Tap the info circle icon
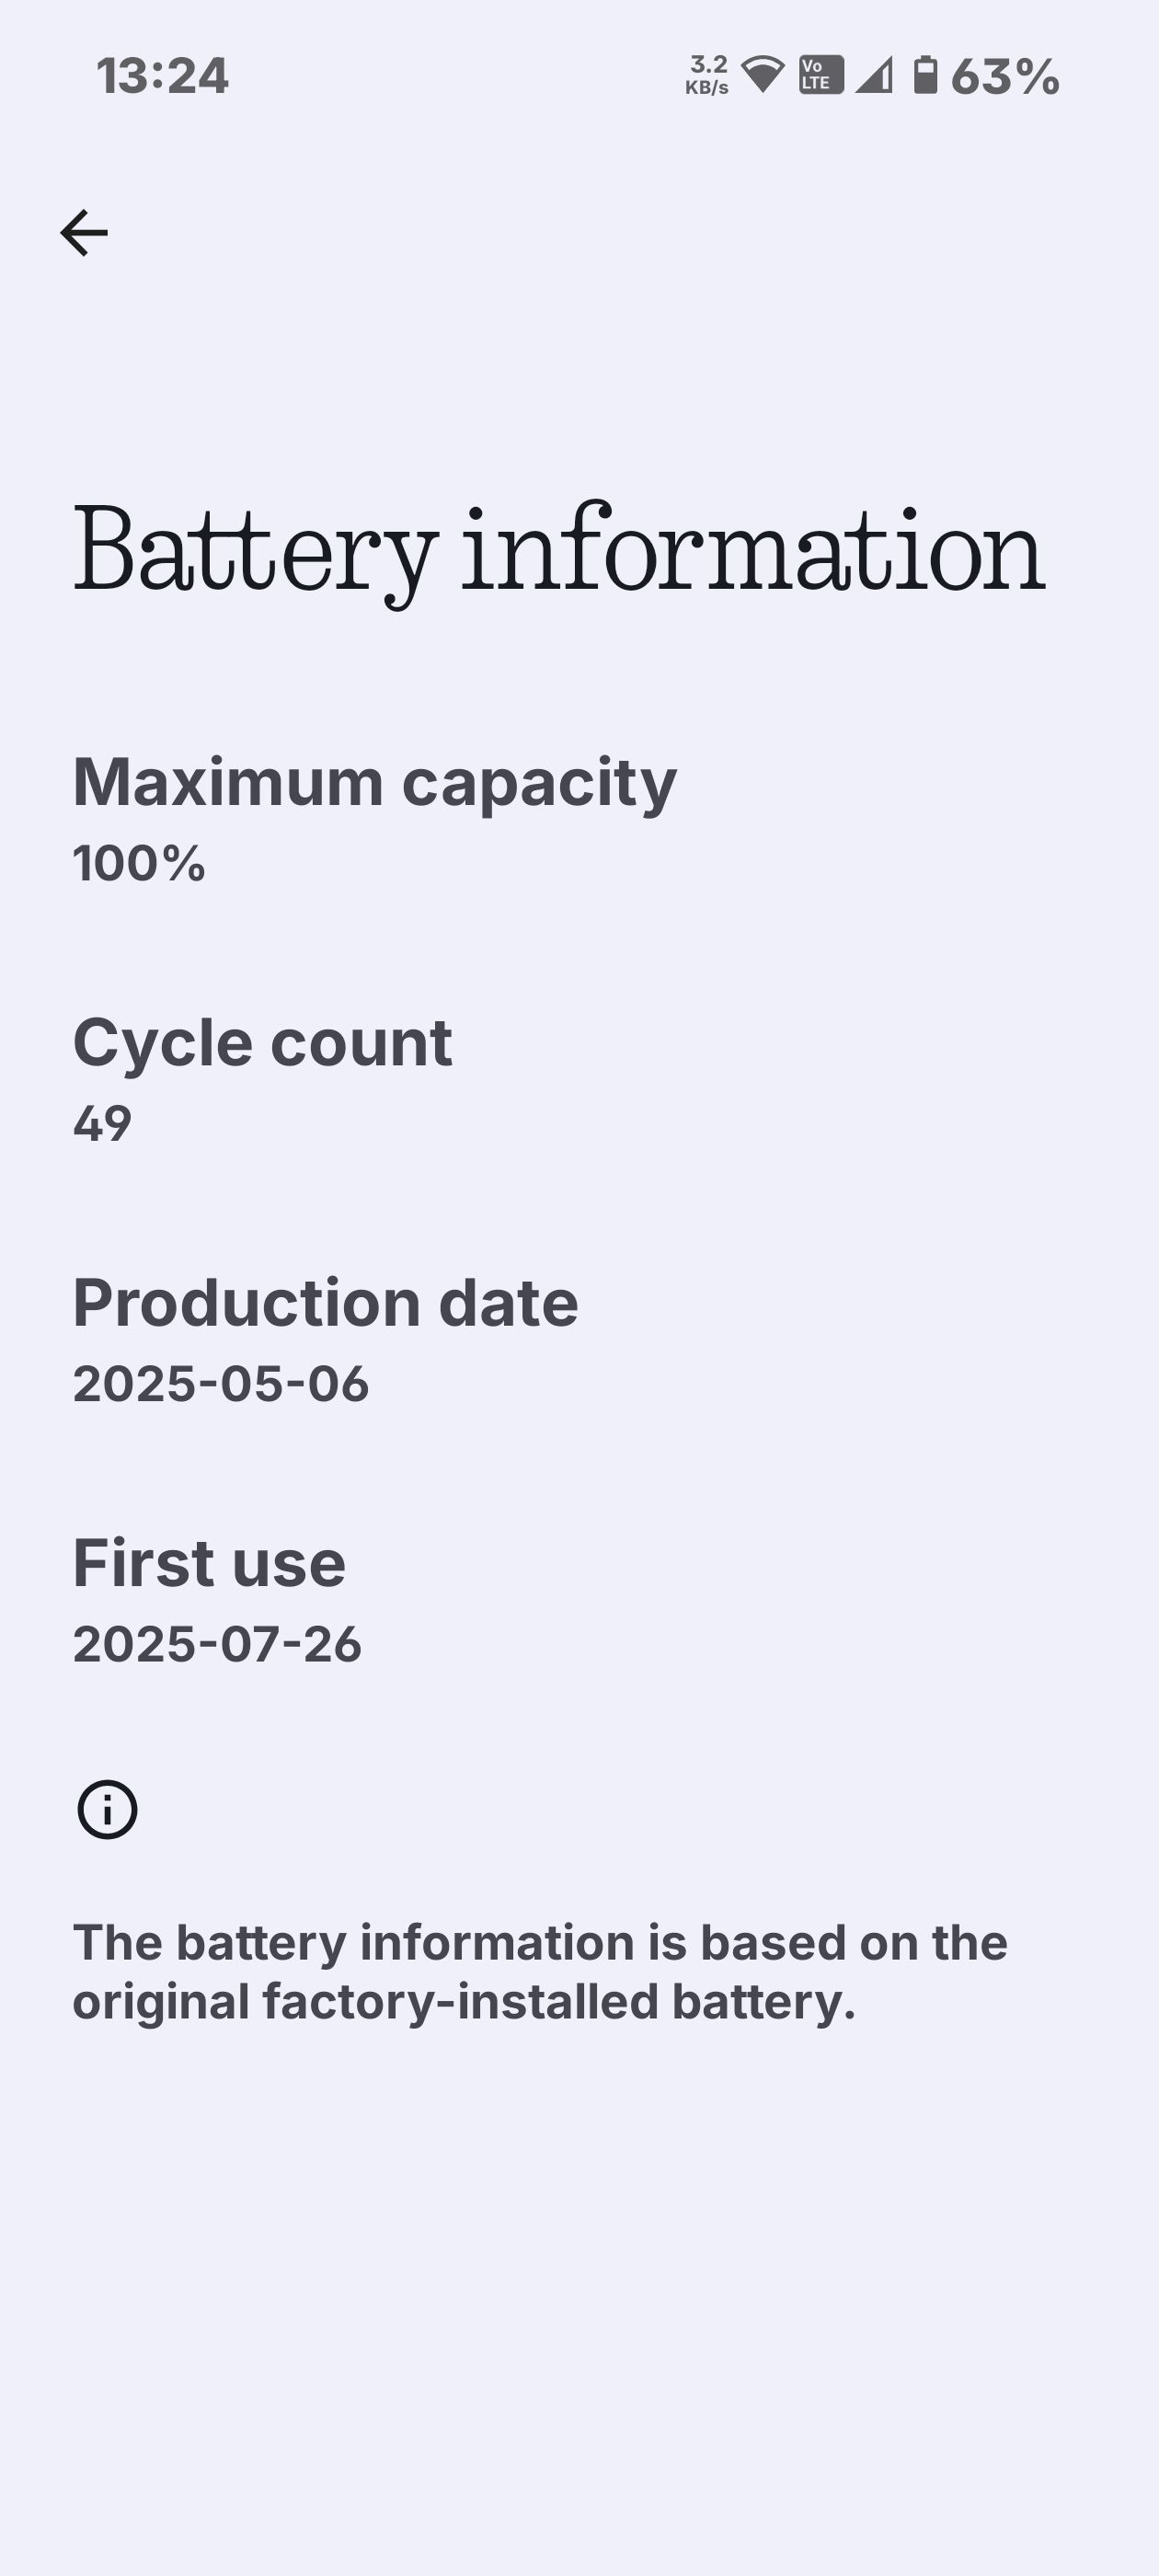 (x=107, y=1809)
